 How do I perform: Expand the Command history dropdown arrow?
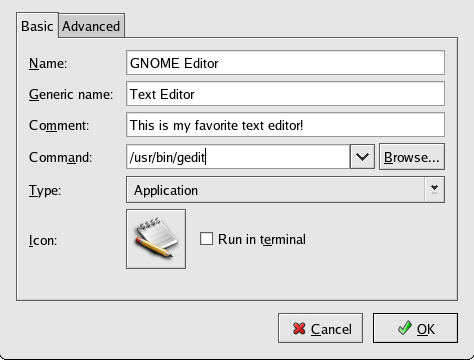(x=362, y=156)
